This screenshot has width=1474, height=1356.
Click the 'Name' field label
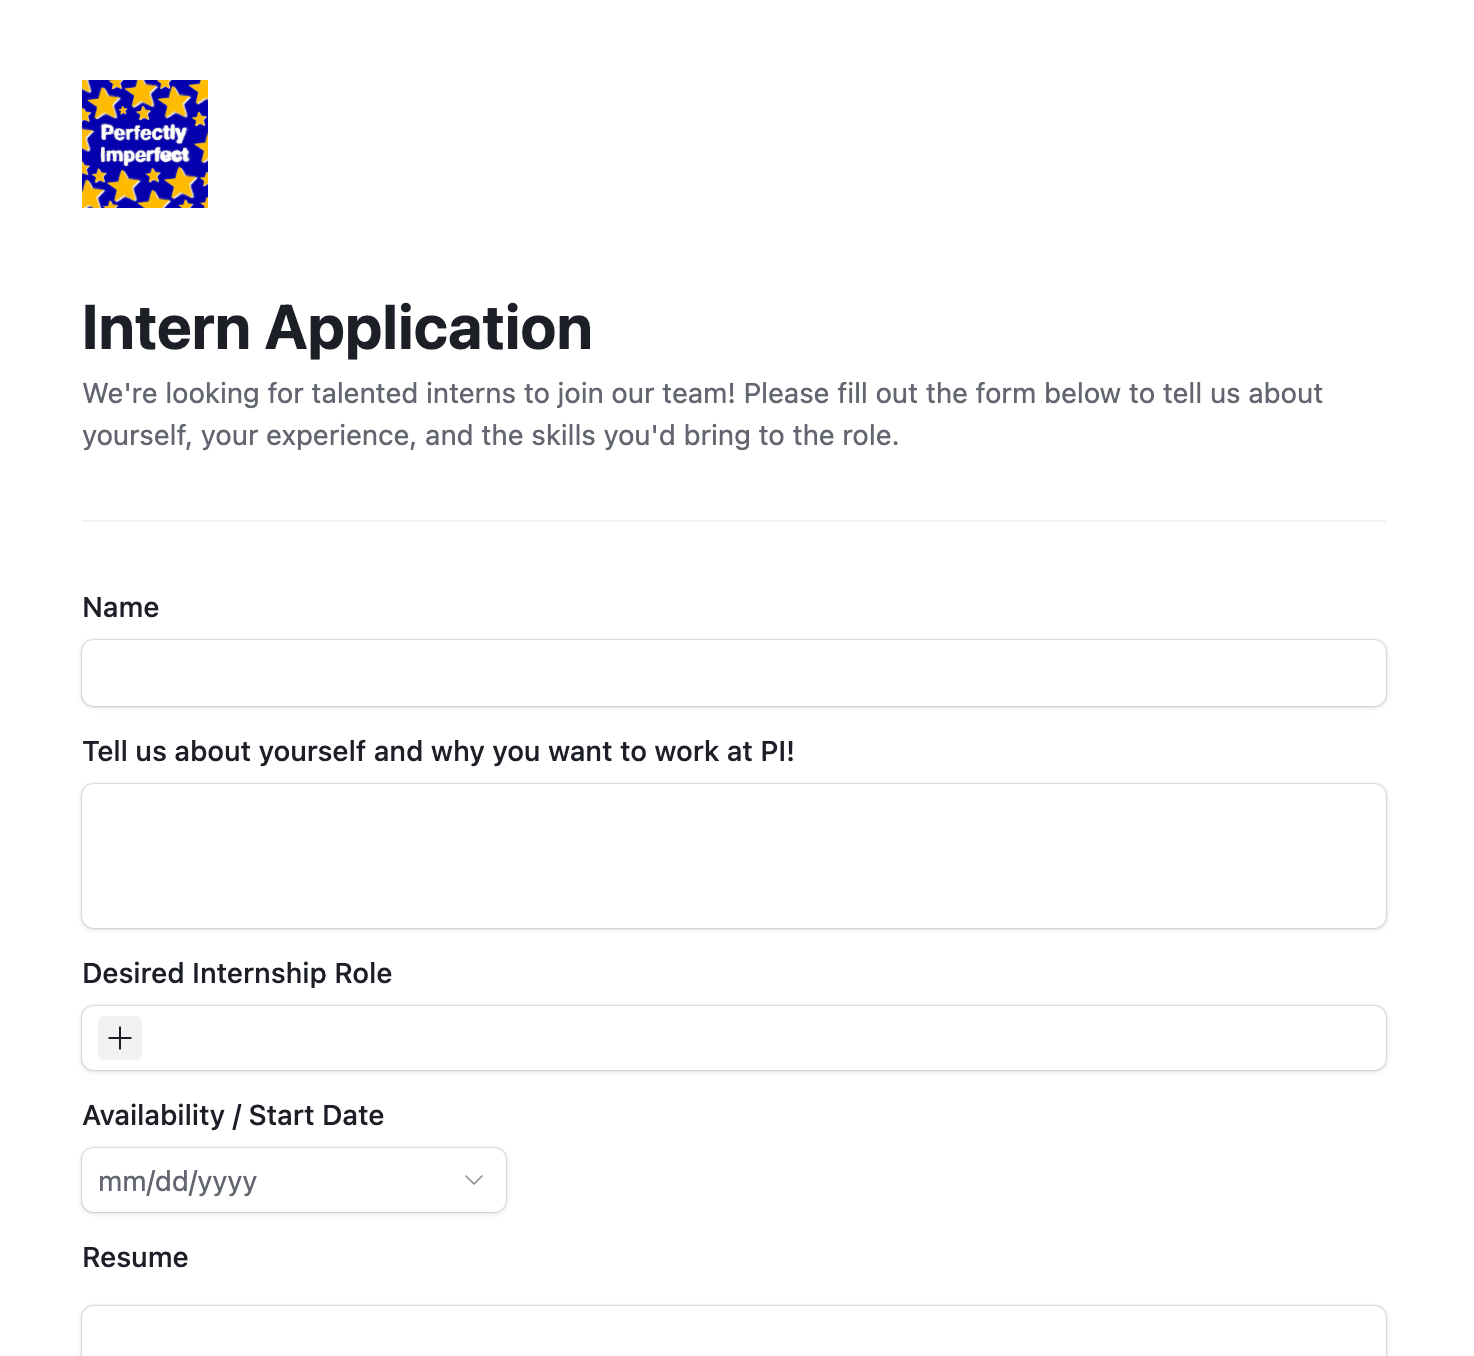[121, 607]
